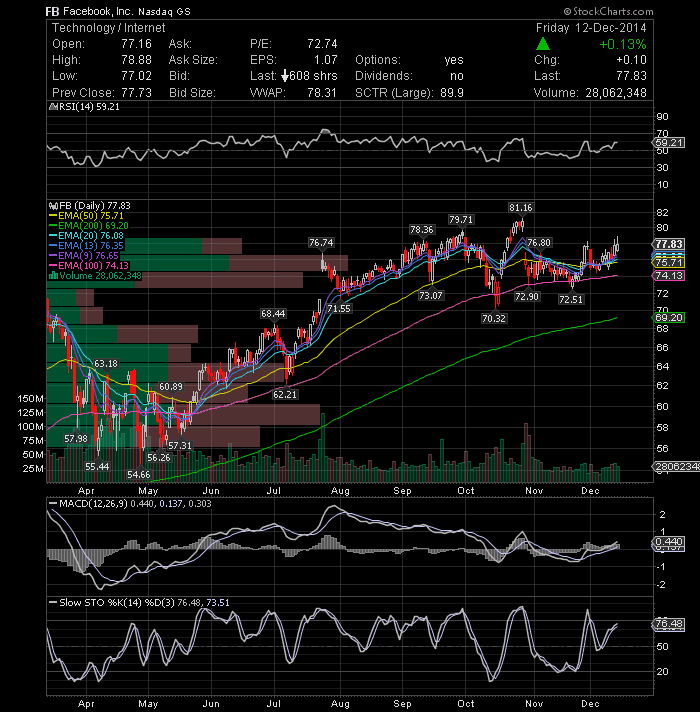Click the 75.71 EMA axis tag
This screenshot has height=712, width=700.
[668, 262]
